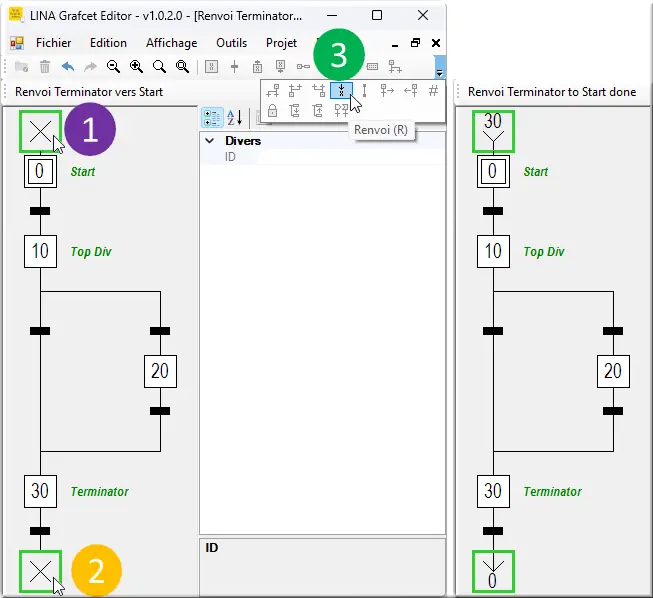Select the transition below step 30 in the left chart
The image size is (653, 598).
pos(40,531)
